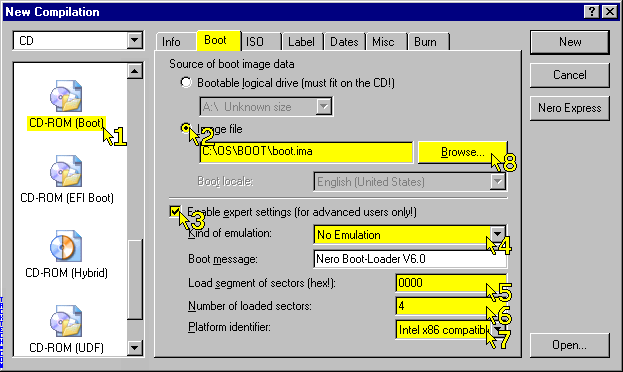Click the up arrow of compilation list scrollbar
This screenshot has width=623, height=372.
pyautogui.click(x=135, y=71)
